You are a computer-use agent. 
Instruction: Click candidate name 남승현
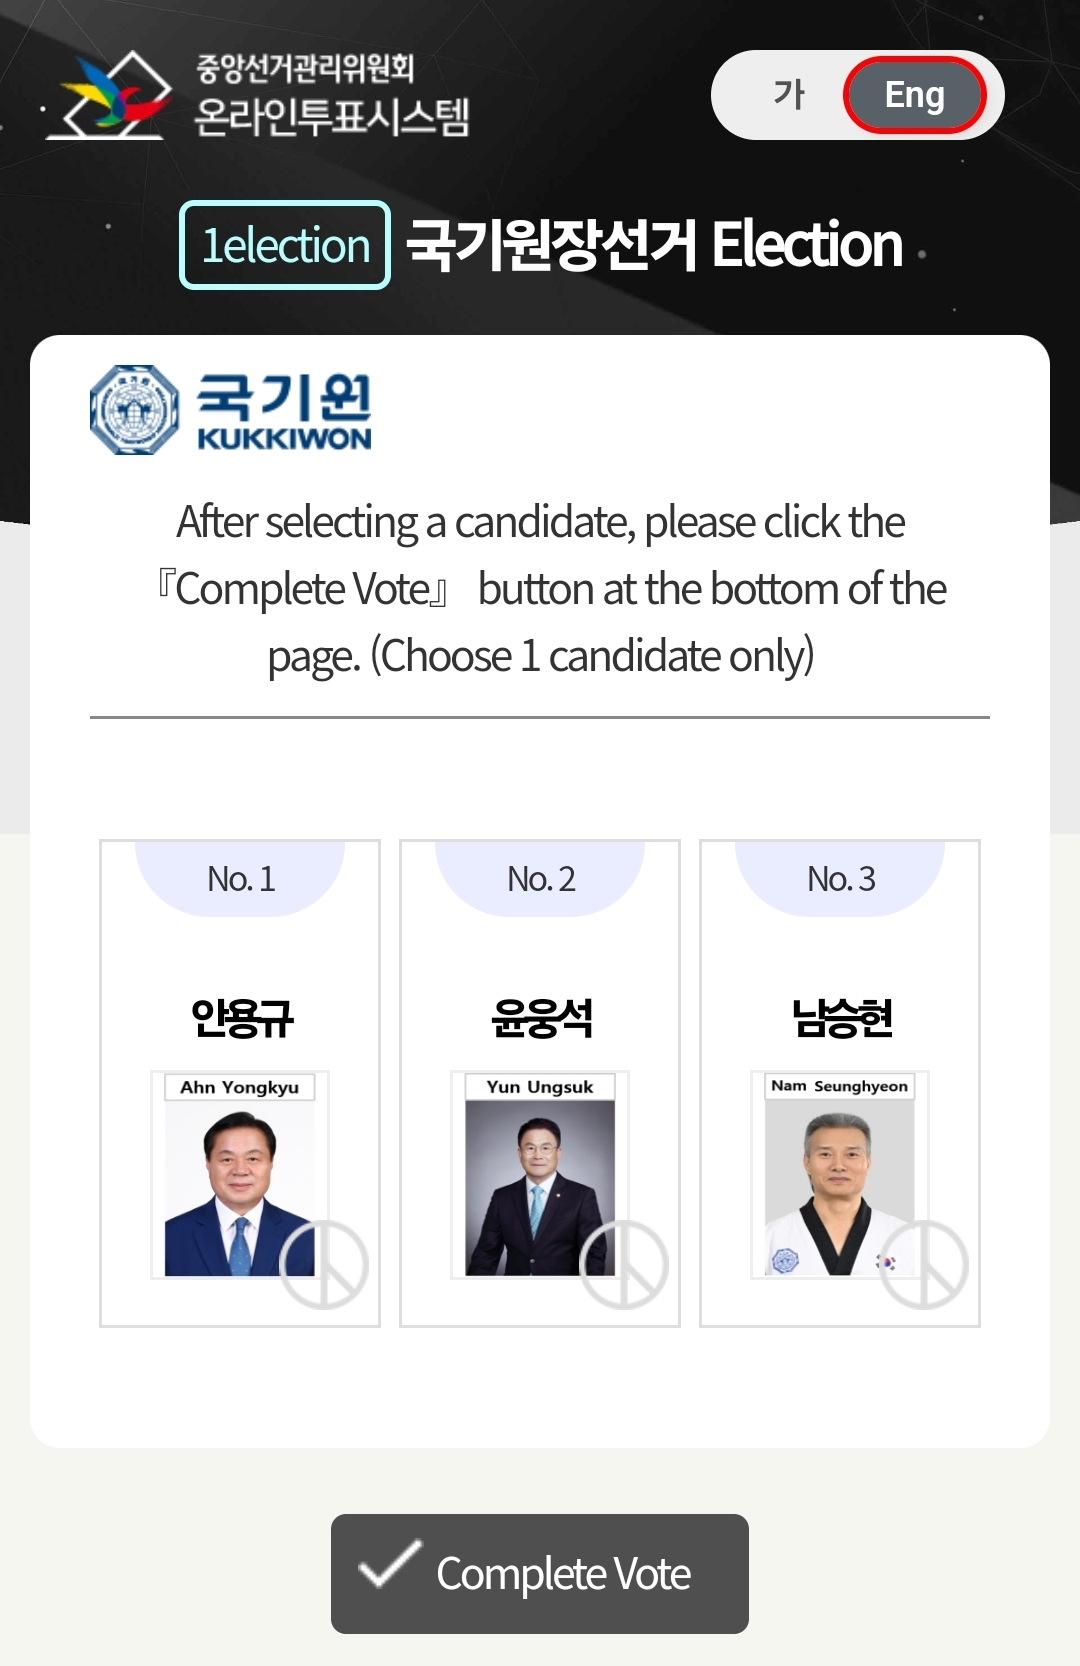coord(841,1018)
